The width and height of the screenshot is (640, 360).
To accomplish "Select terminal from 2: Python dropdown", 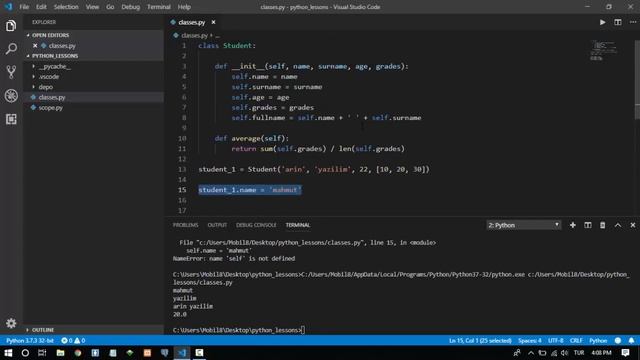I will pos(524,225).
